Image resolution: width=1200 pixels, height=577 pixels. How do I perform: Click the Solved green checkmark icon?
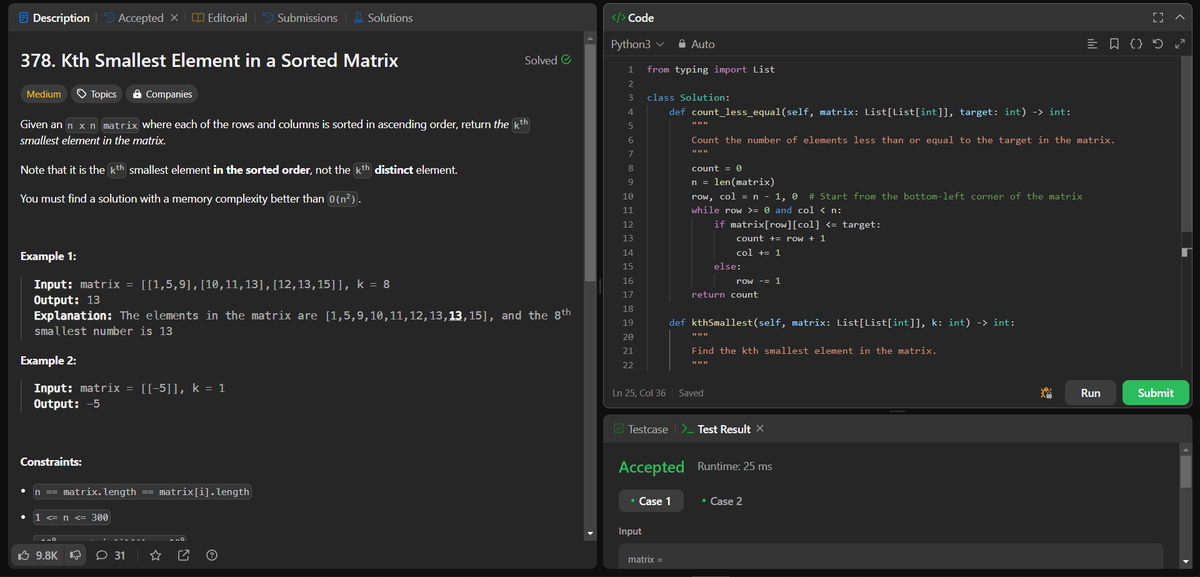(567, 60)
